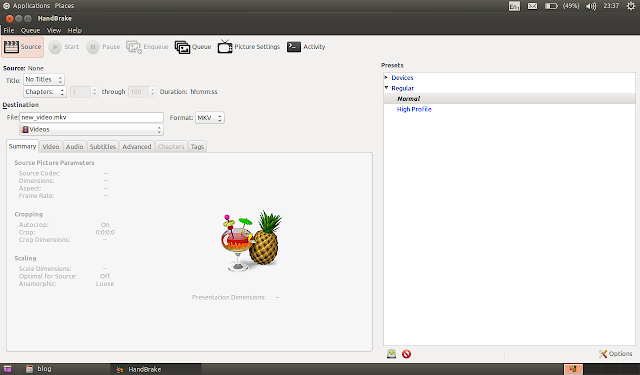Screen dimensions: 640x375
Task: Open the Queue menu in menu bar
Action: pos(30,30)
